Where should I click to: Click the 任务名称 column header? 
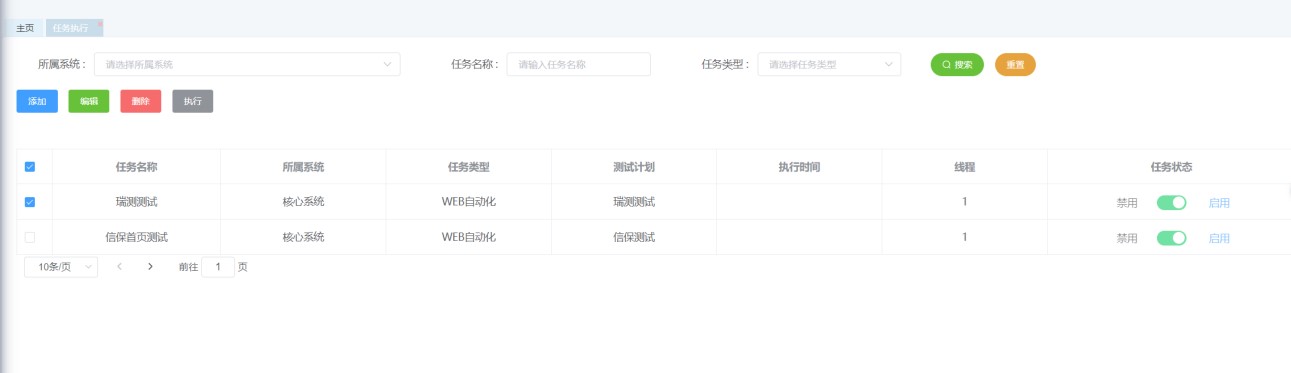[137, 167]
